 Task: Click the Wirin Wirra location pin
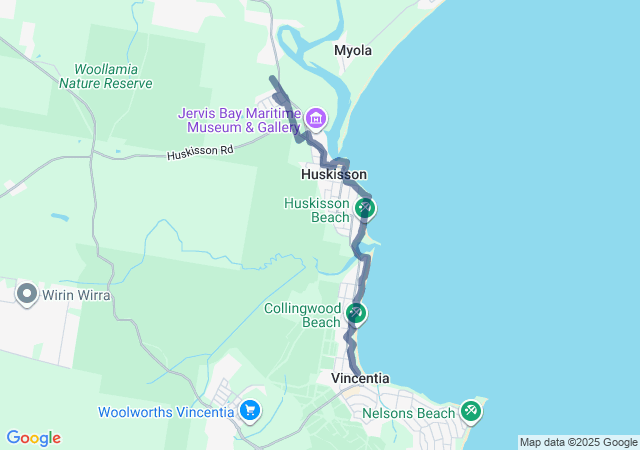coord(27,294)
